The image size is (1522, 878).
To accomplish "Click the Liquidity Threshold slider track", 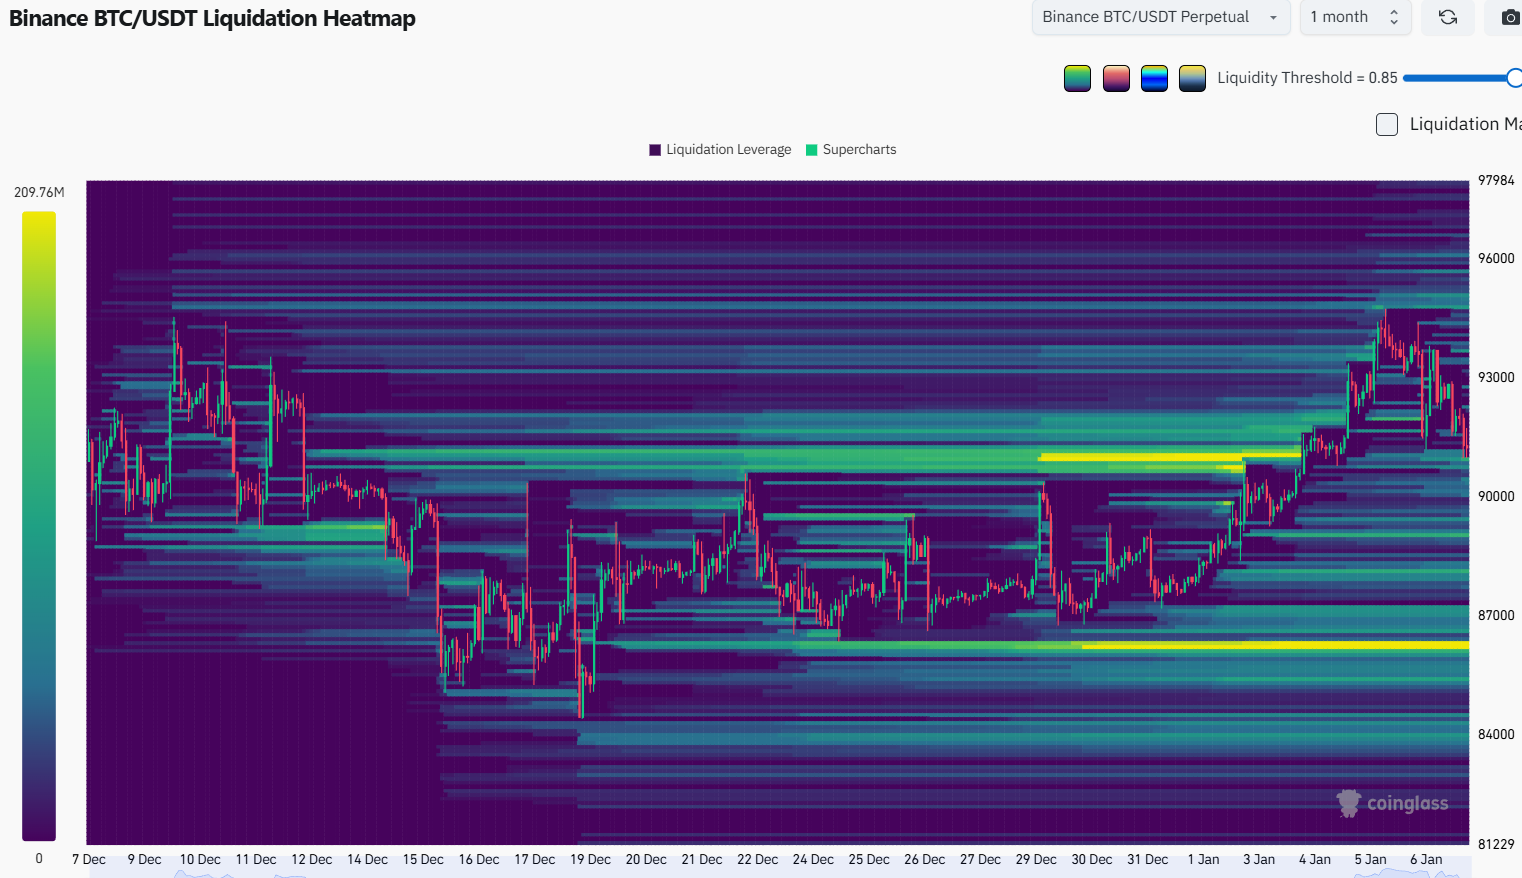I will tap(1455, 78).
